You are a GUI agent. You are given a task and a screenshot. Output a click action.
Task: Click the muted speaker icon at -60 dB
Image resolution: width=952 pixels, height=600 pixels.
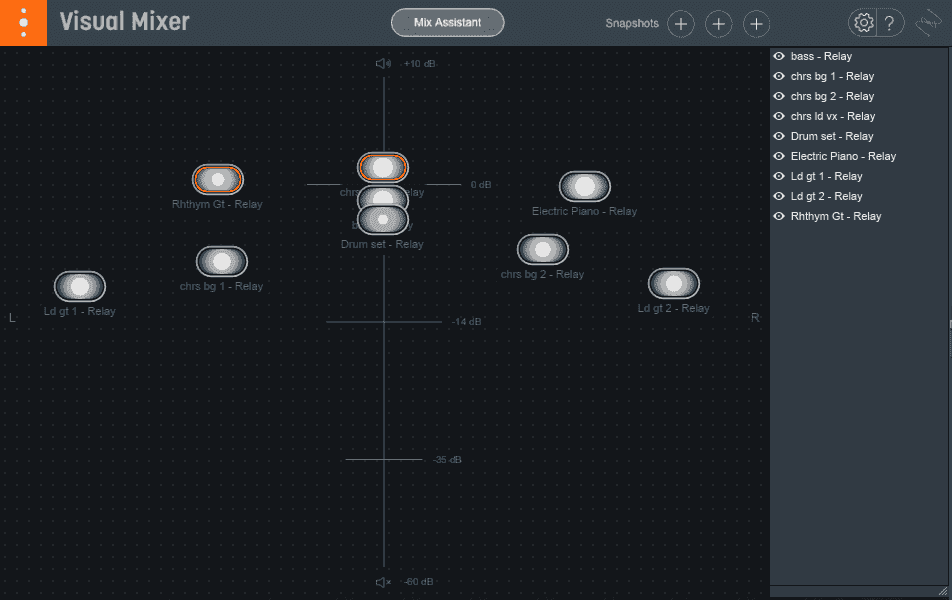pyautogui.click(x=383, y=582)
